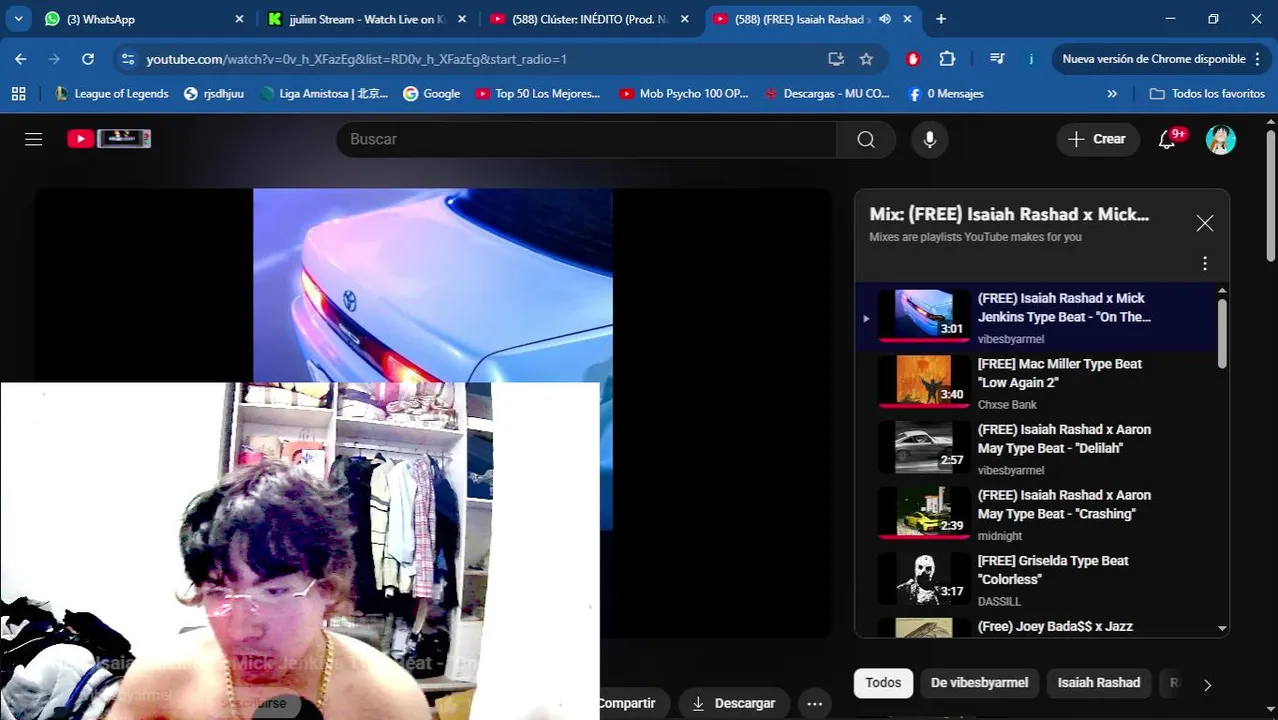Show next filter chips arrow

(1207, 685)
